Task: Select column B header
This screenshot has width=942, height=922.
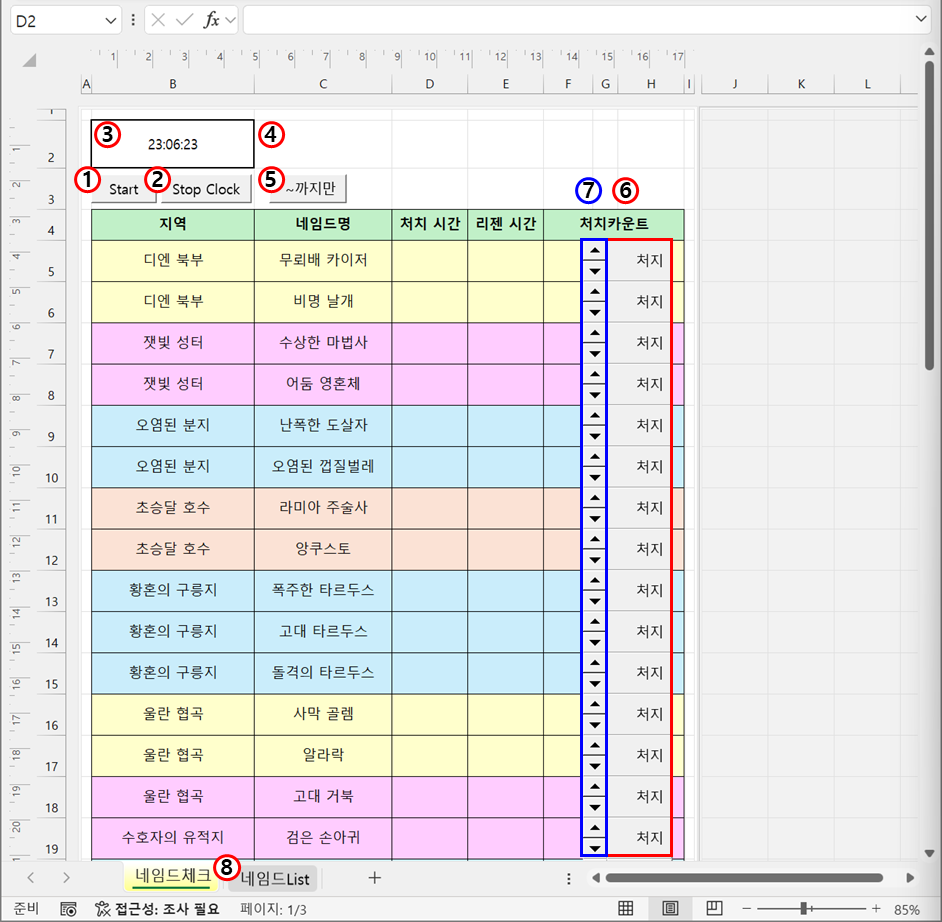Action: [173, 84]
